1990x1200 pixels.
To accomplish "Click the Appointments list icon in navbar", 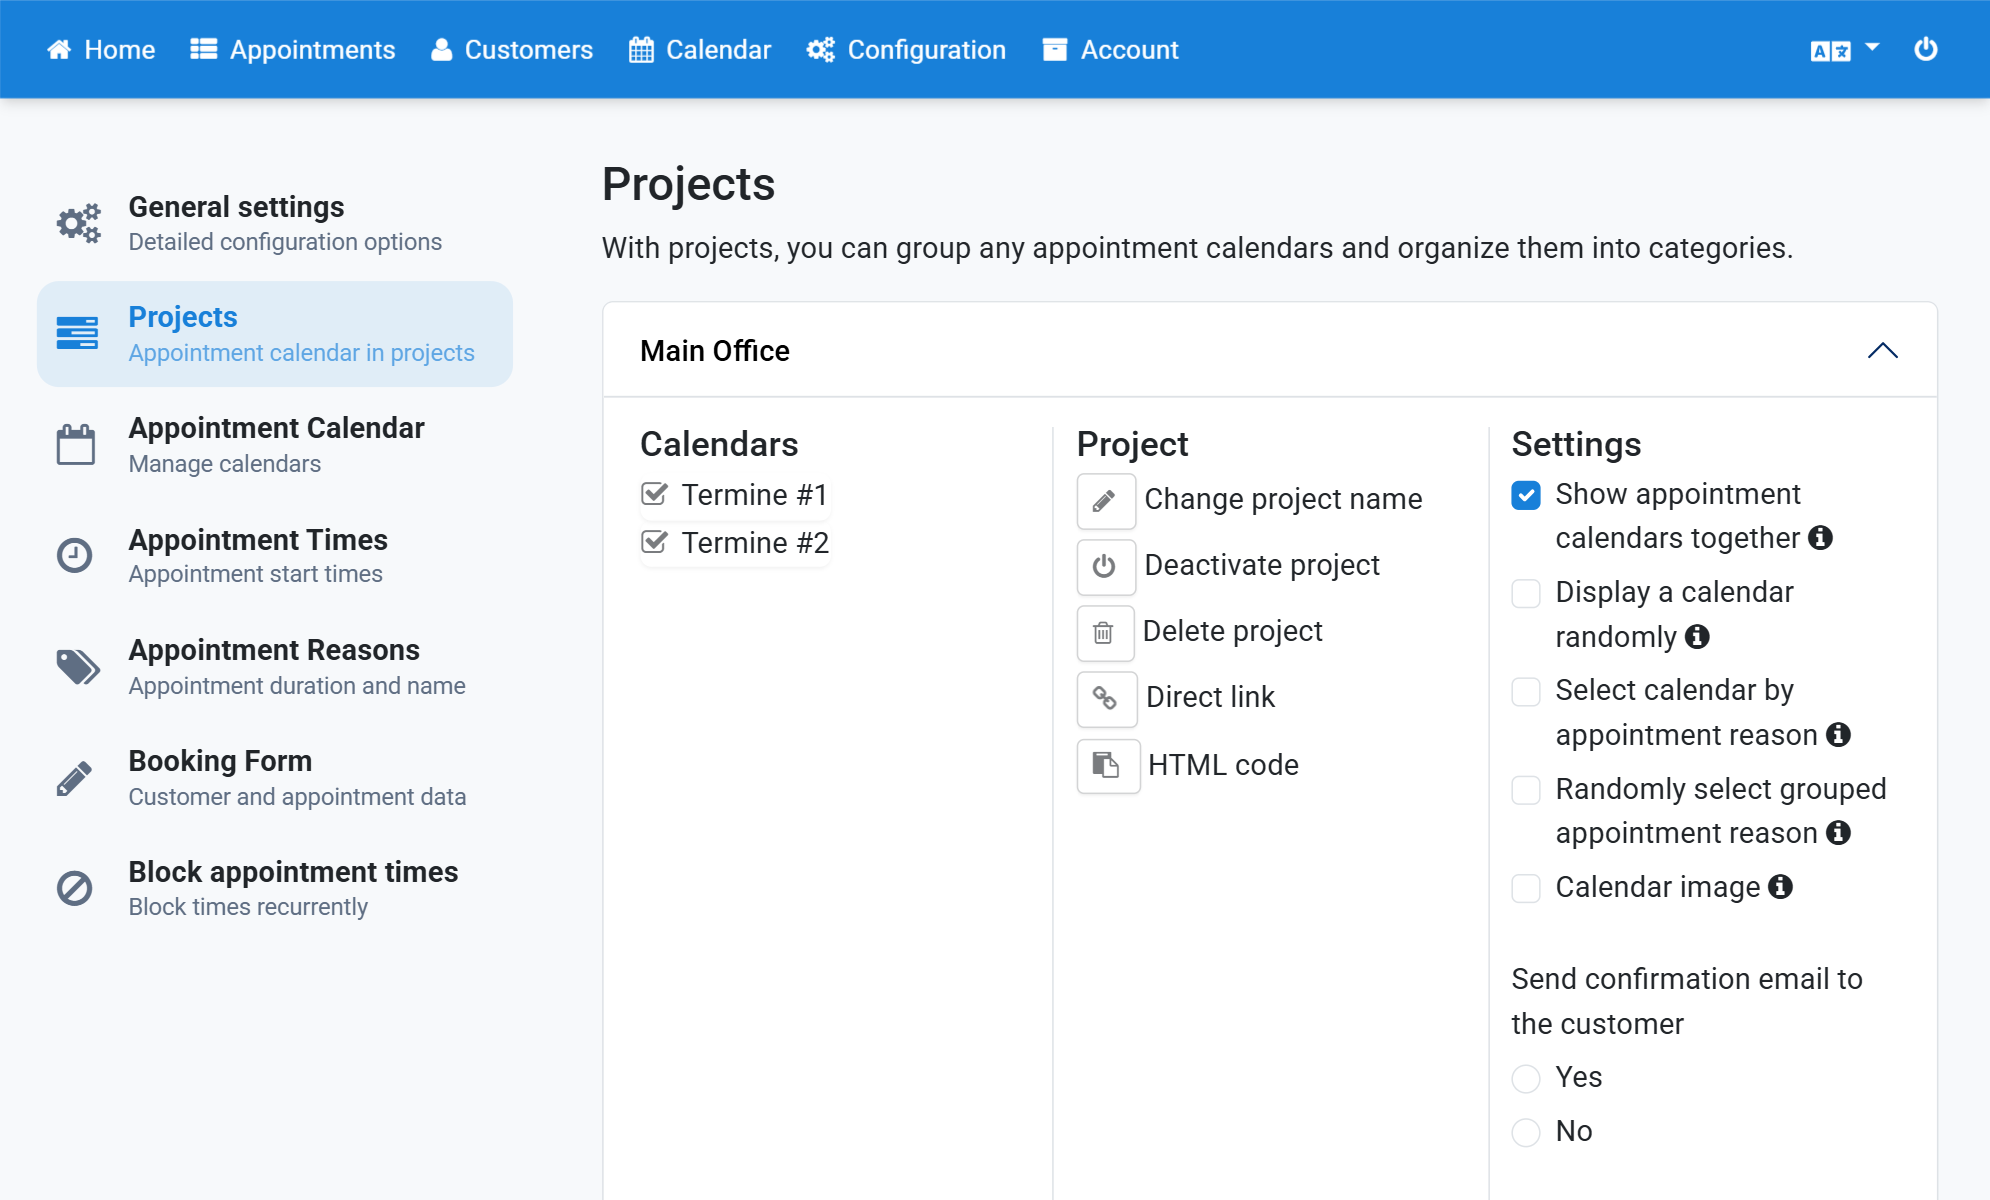I will tap(204, 50).
